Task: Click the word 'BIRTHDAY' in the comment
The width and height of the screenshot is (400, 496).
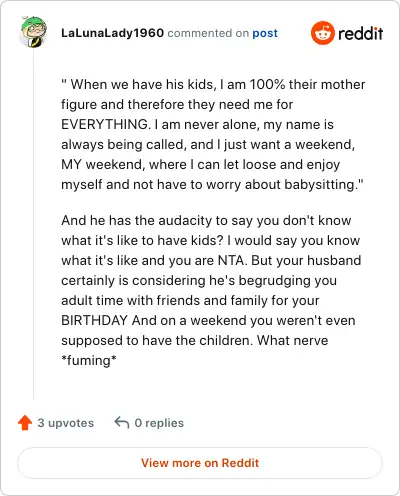Action: [x=94, y=320]
